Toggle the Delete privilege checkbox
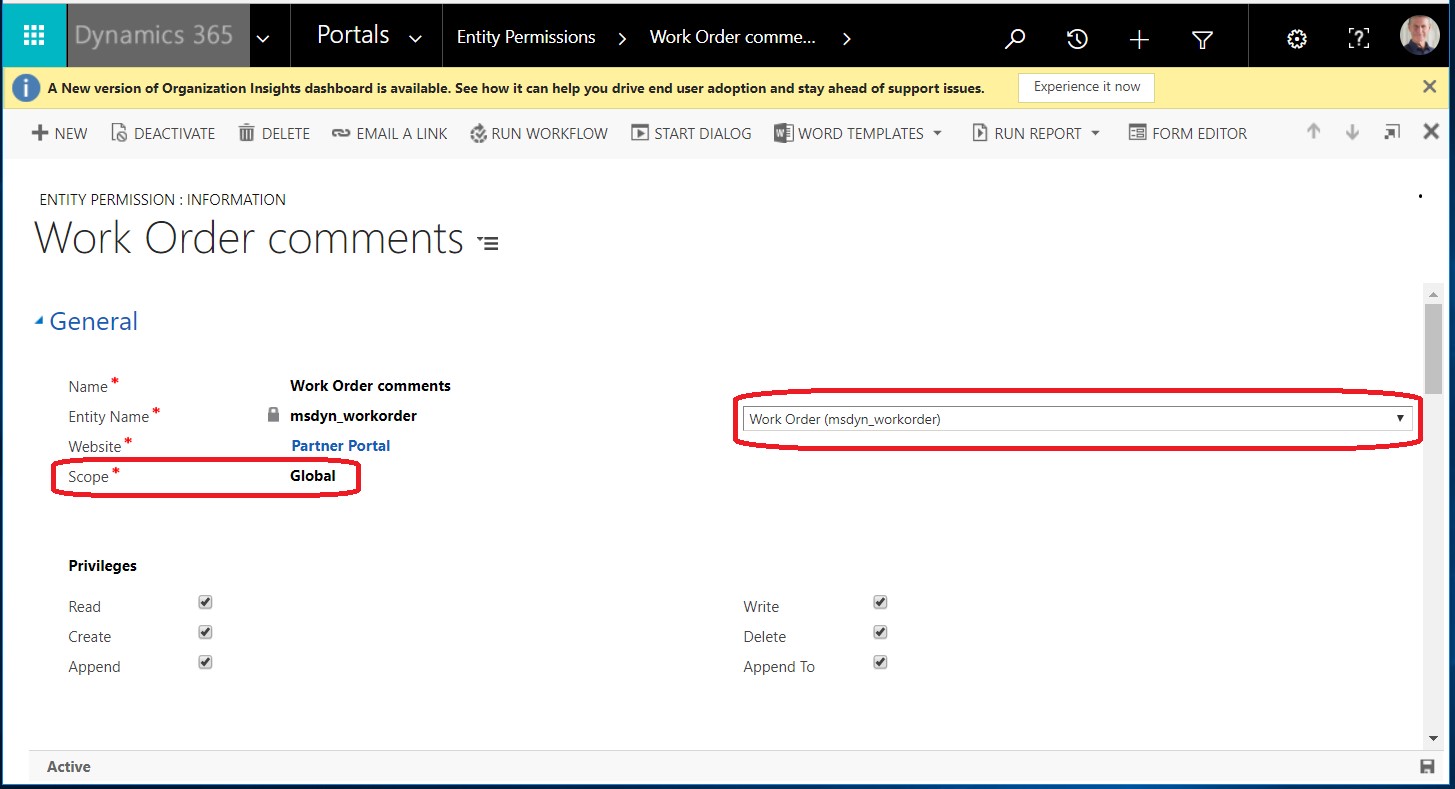Image resolution: width=1455 pixels, height=789 pixels. [880, 632]
